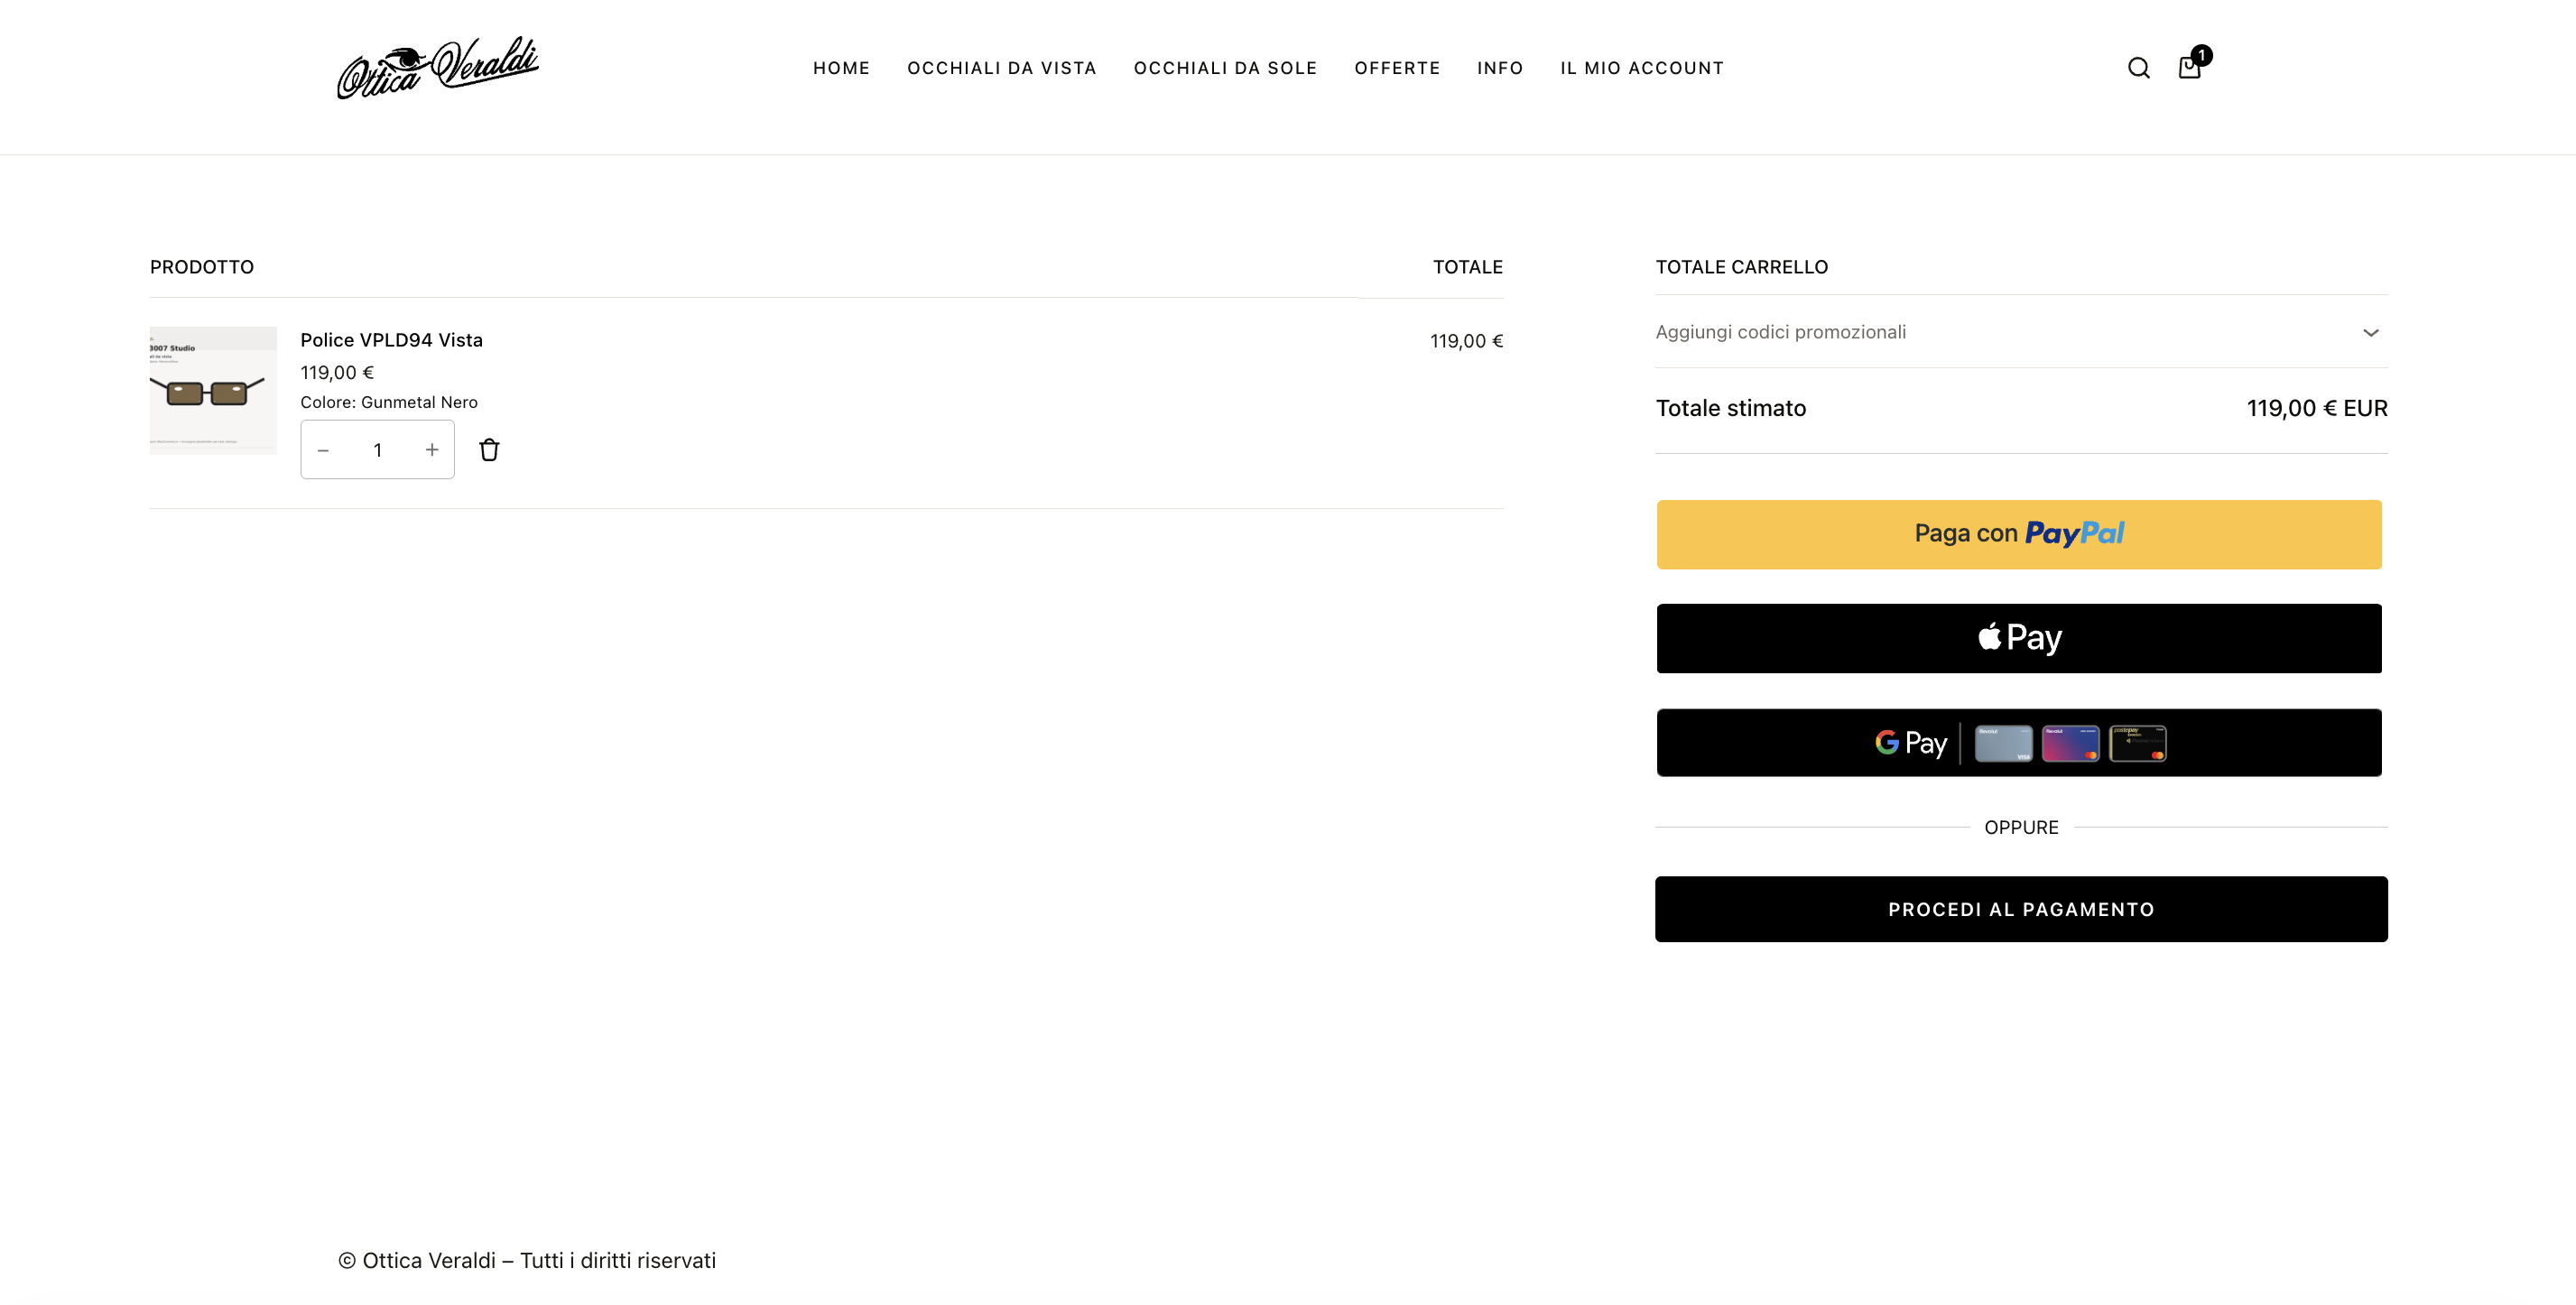Open Il Mio Account page
The height and width of the screenshot is (1305, 2576).
point(1642,68)
